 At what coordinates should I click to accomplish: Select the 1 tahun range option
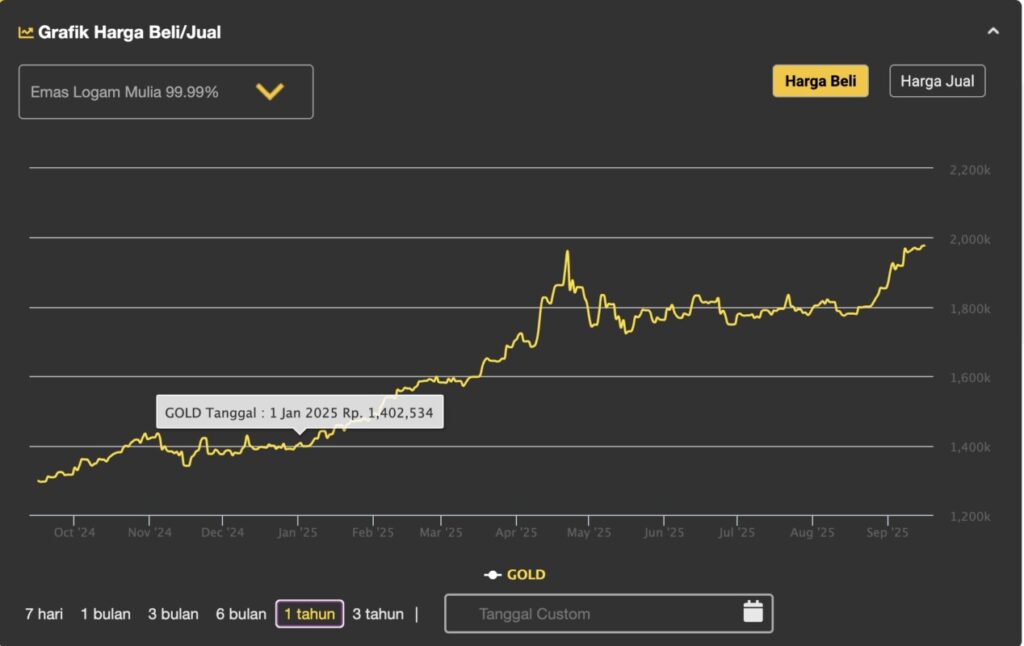(309, 614)
